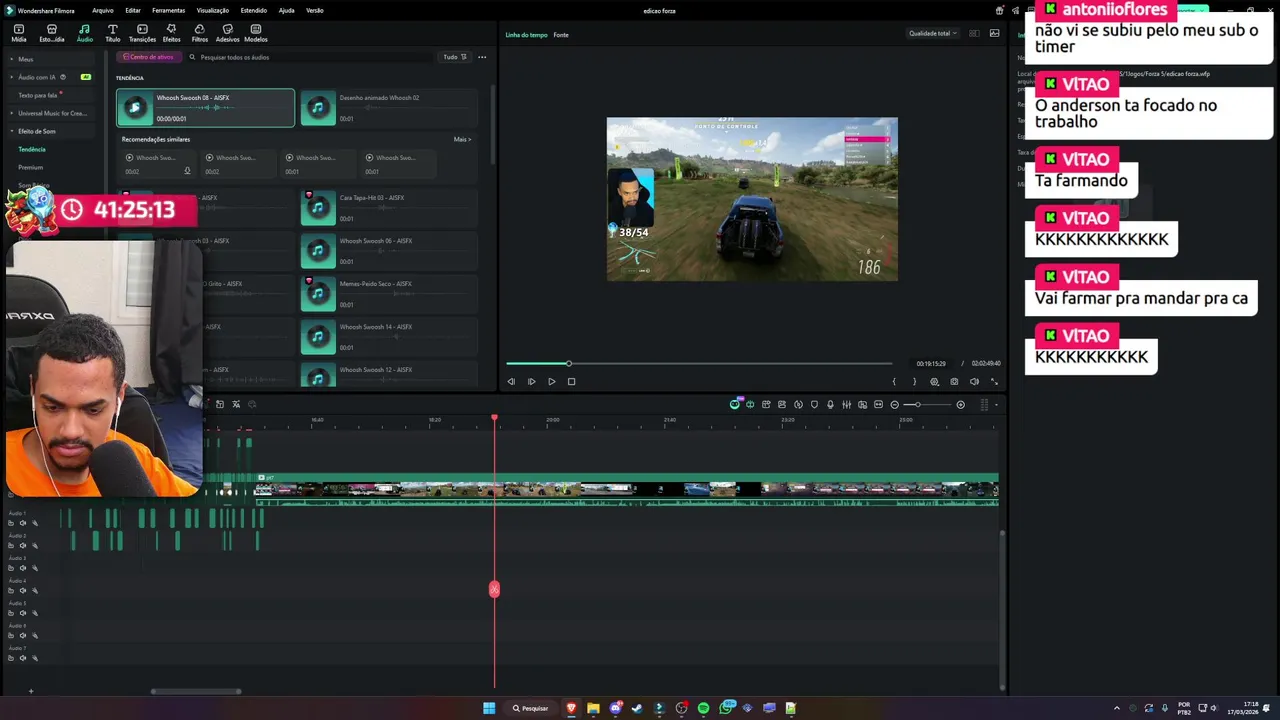Play preview frame by frame forward

pos(531,381)
